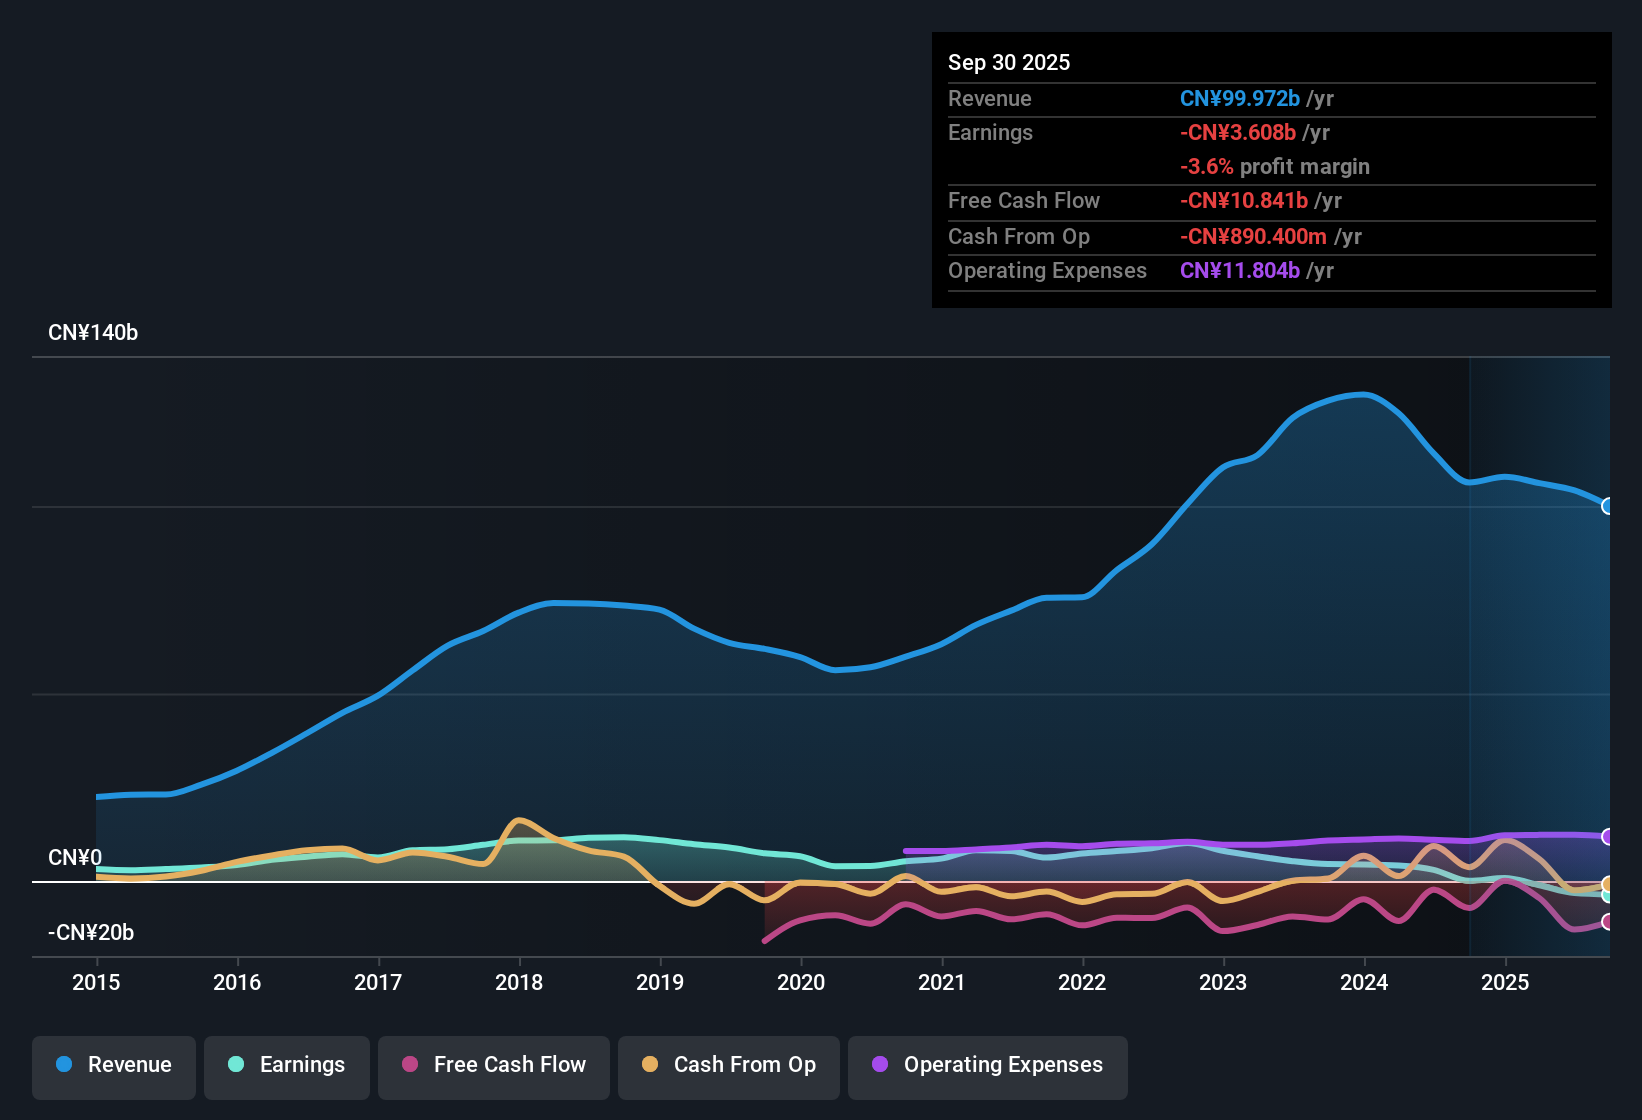This screenshot has width=1642, height=1120.
Task: Click the blue Revenue legend dot
Action: tap(63, 1065)
